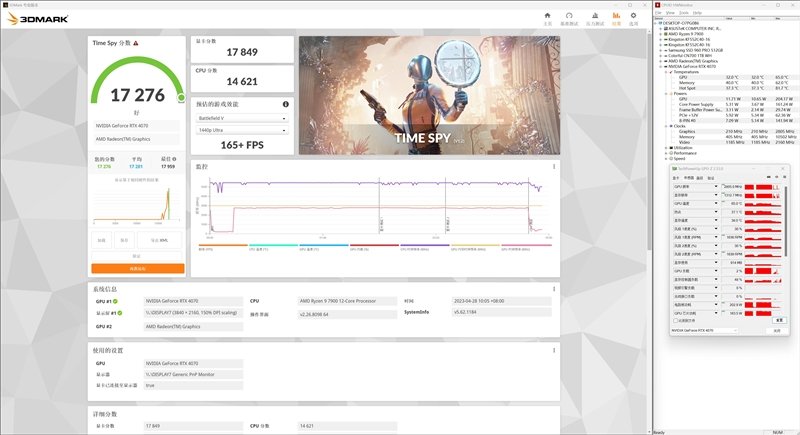Open the used settings panel three-dot menu

pos(554,350)
